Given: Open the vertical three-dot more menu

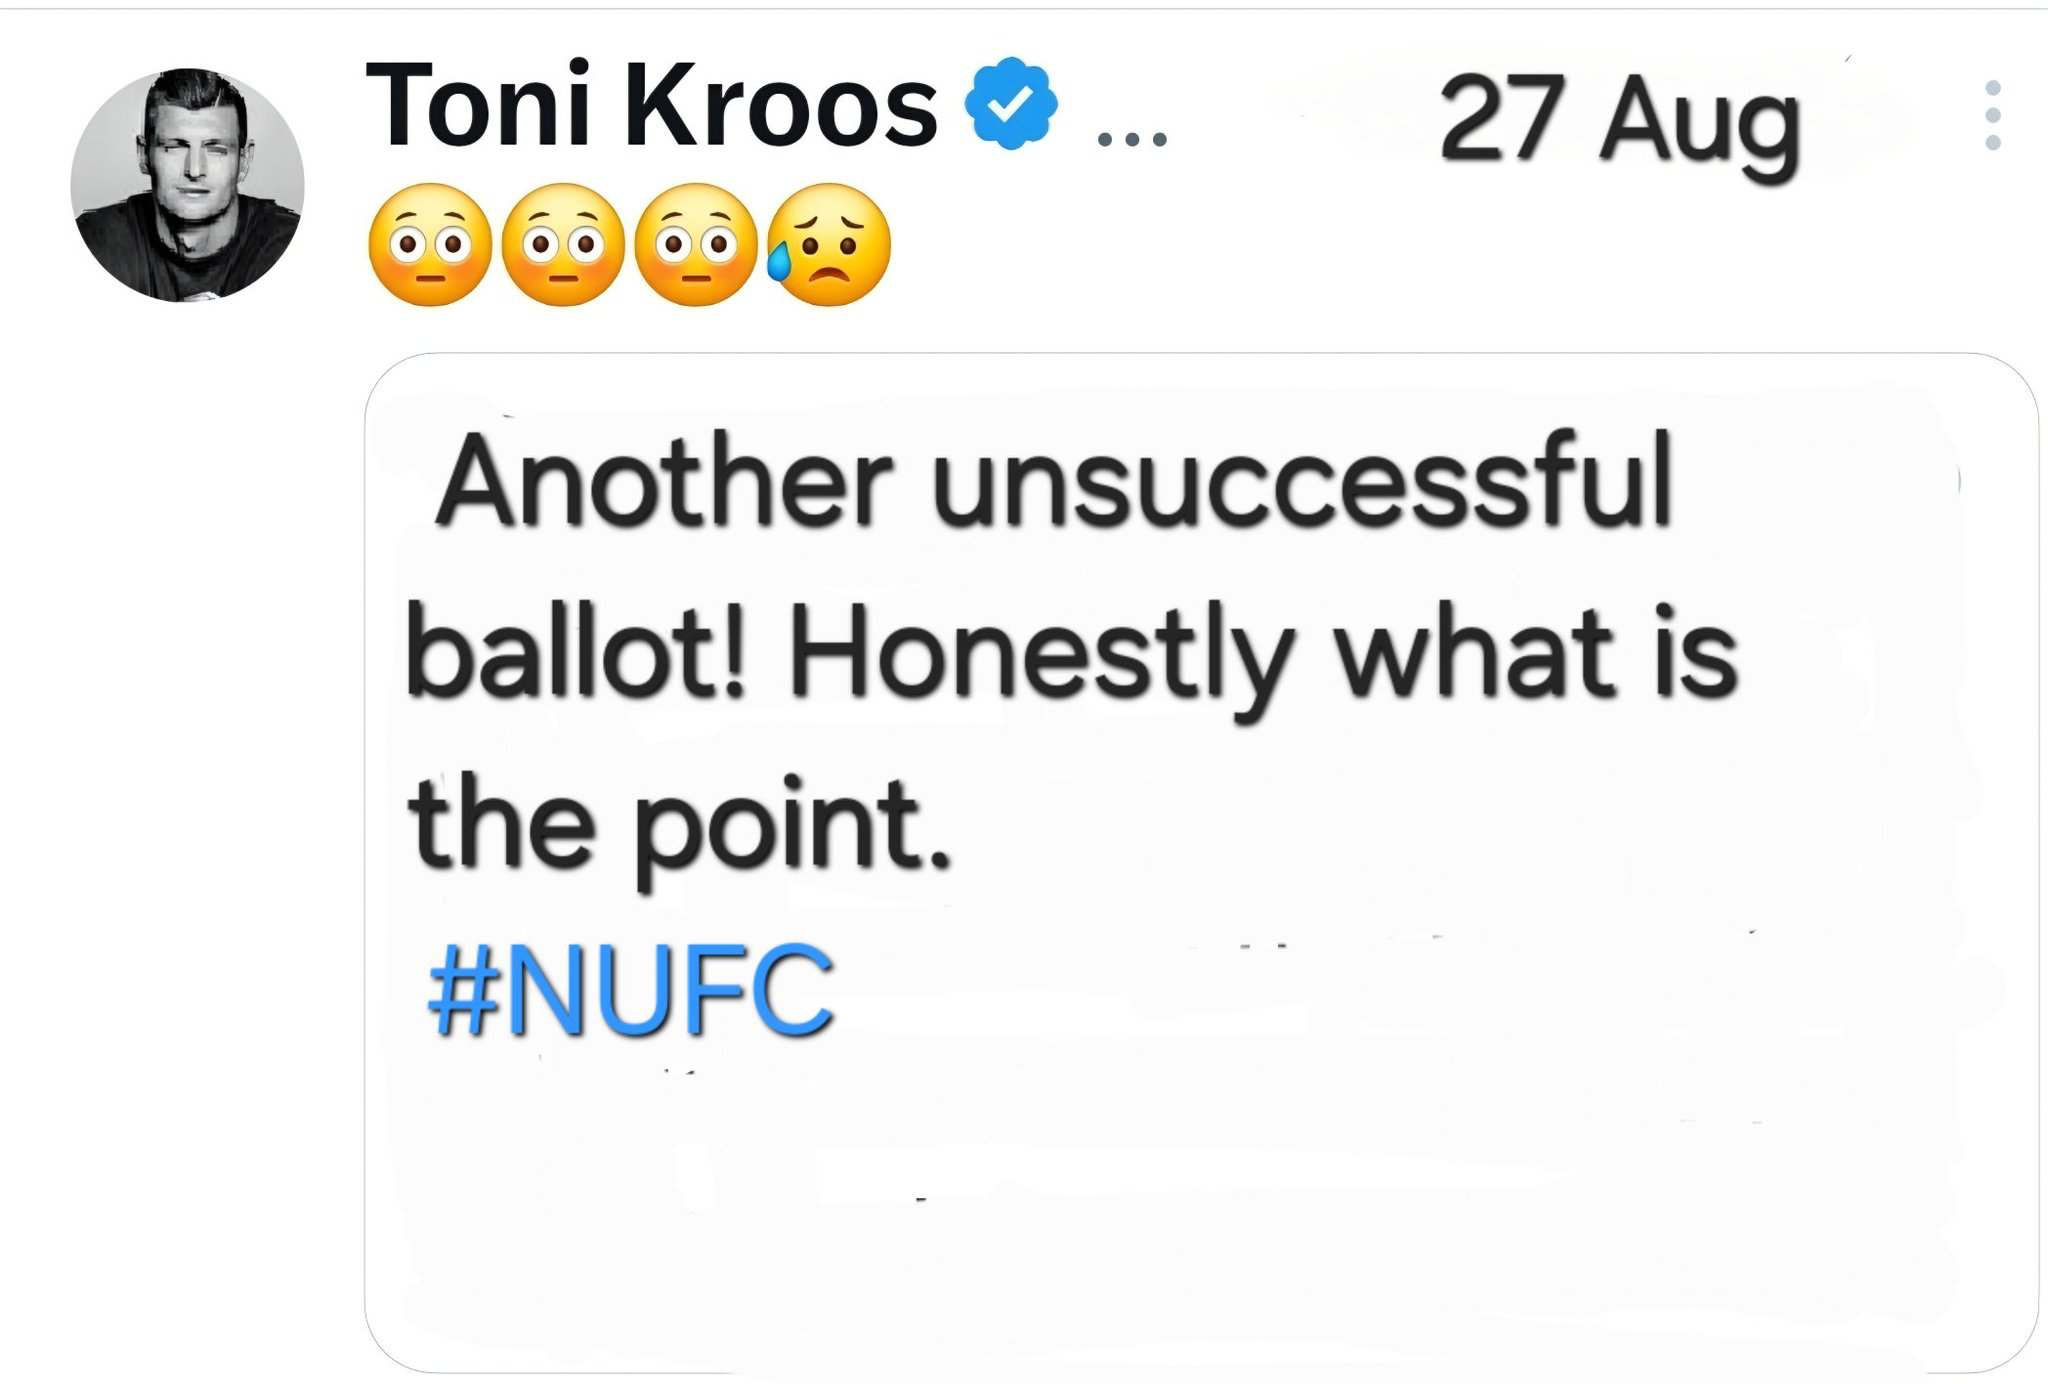Looking at the screenshot, I should click(x=1992, y=116).
